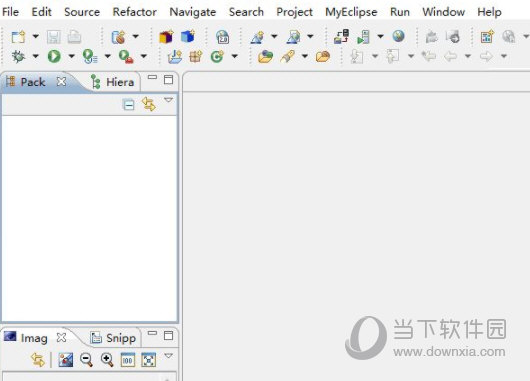Maximize the Package Explorer panel
Screen dimensions: 530x381
[168, 80]
